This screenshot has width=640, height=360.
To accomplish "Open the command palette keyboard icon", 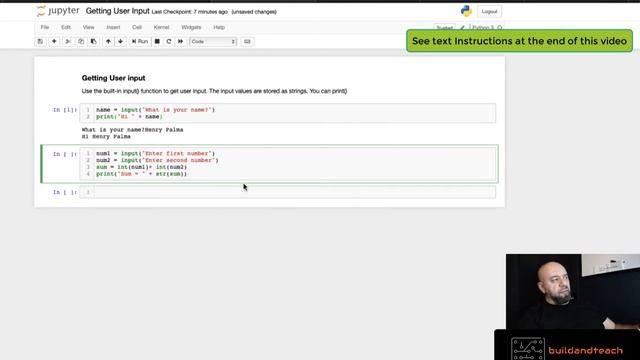I will (x=247, y=42).
